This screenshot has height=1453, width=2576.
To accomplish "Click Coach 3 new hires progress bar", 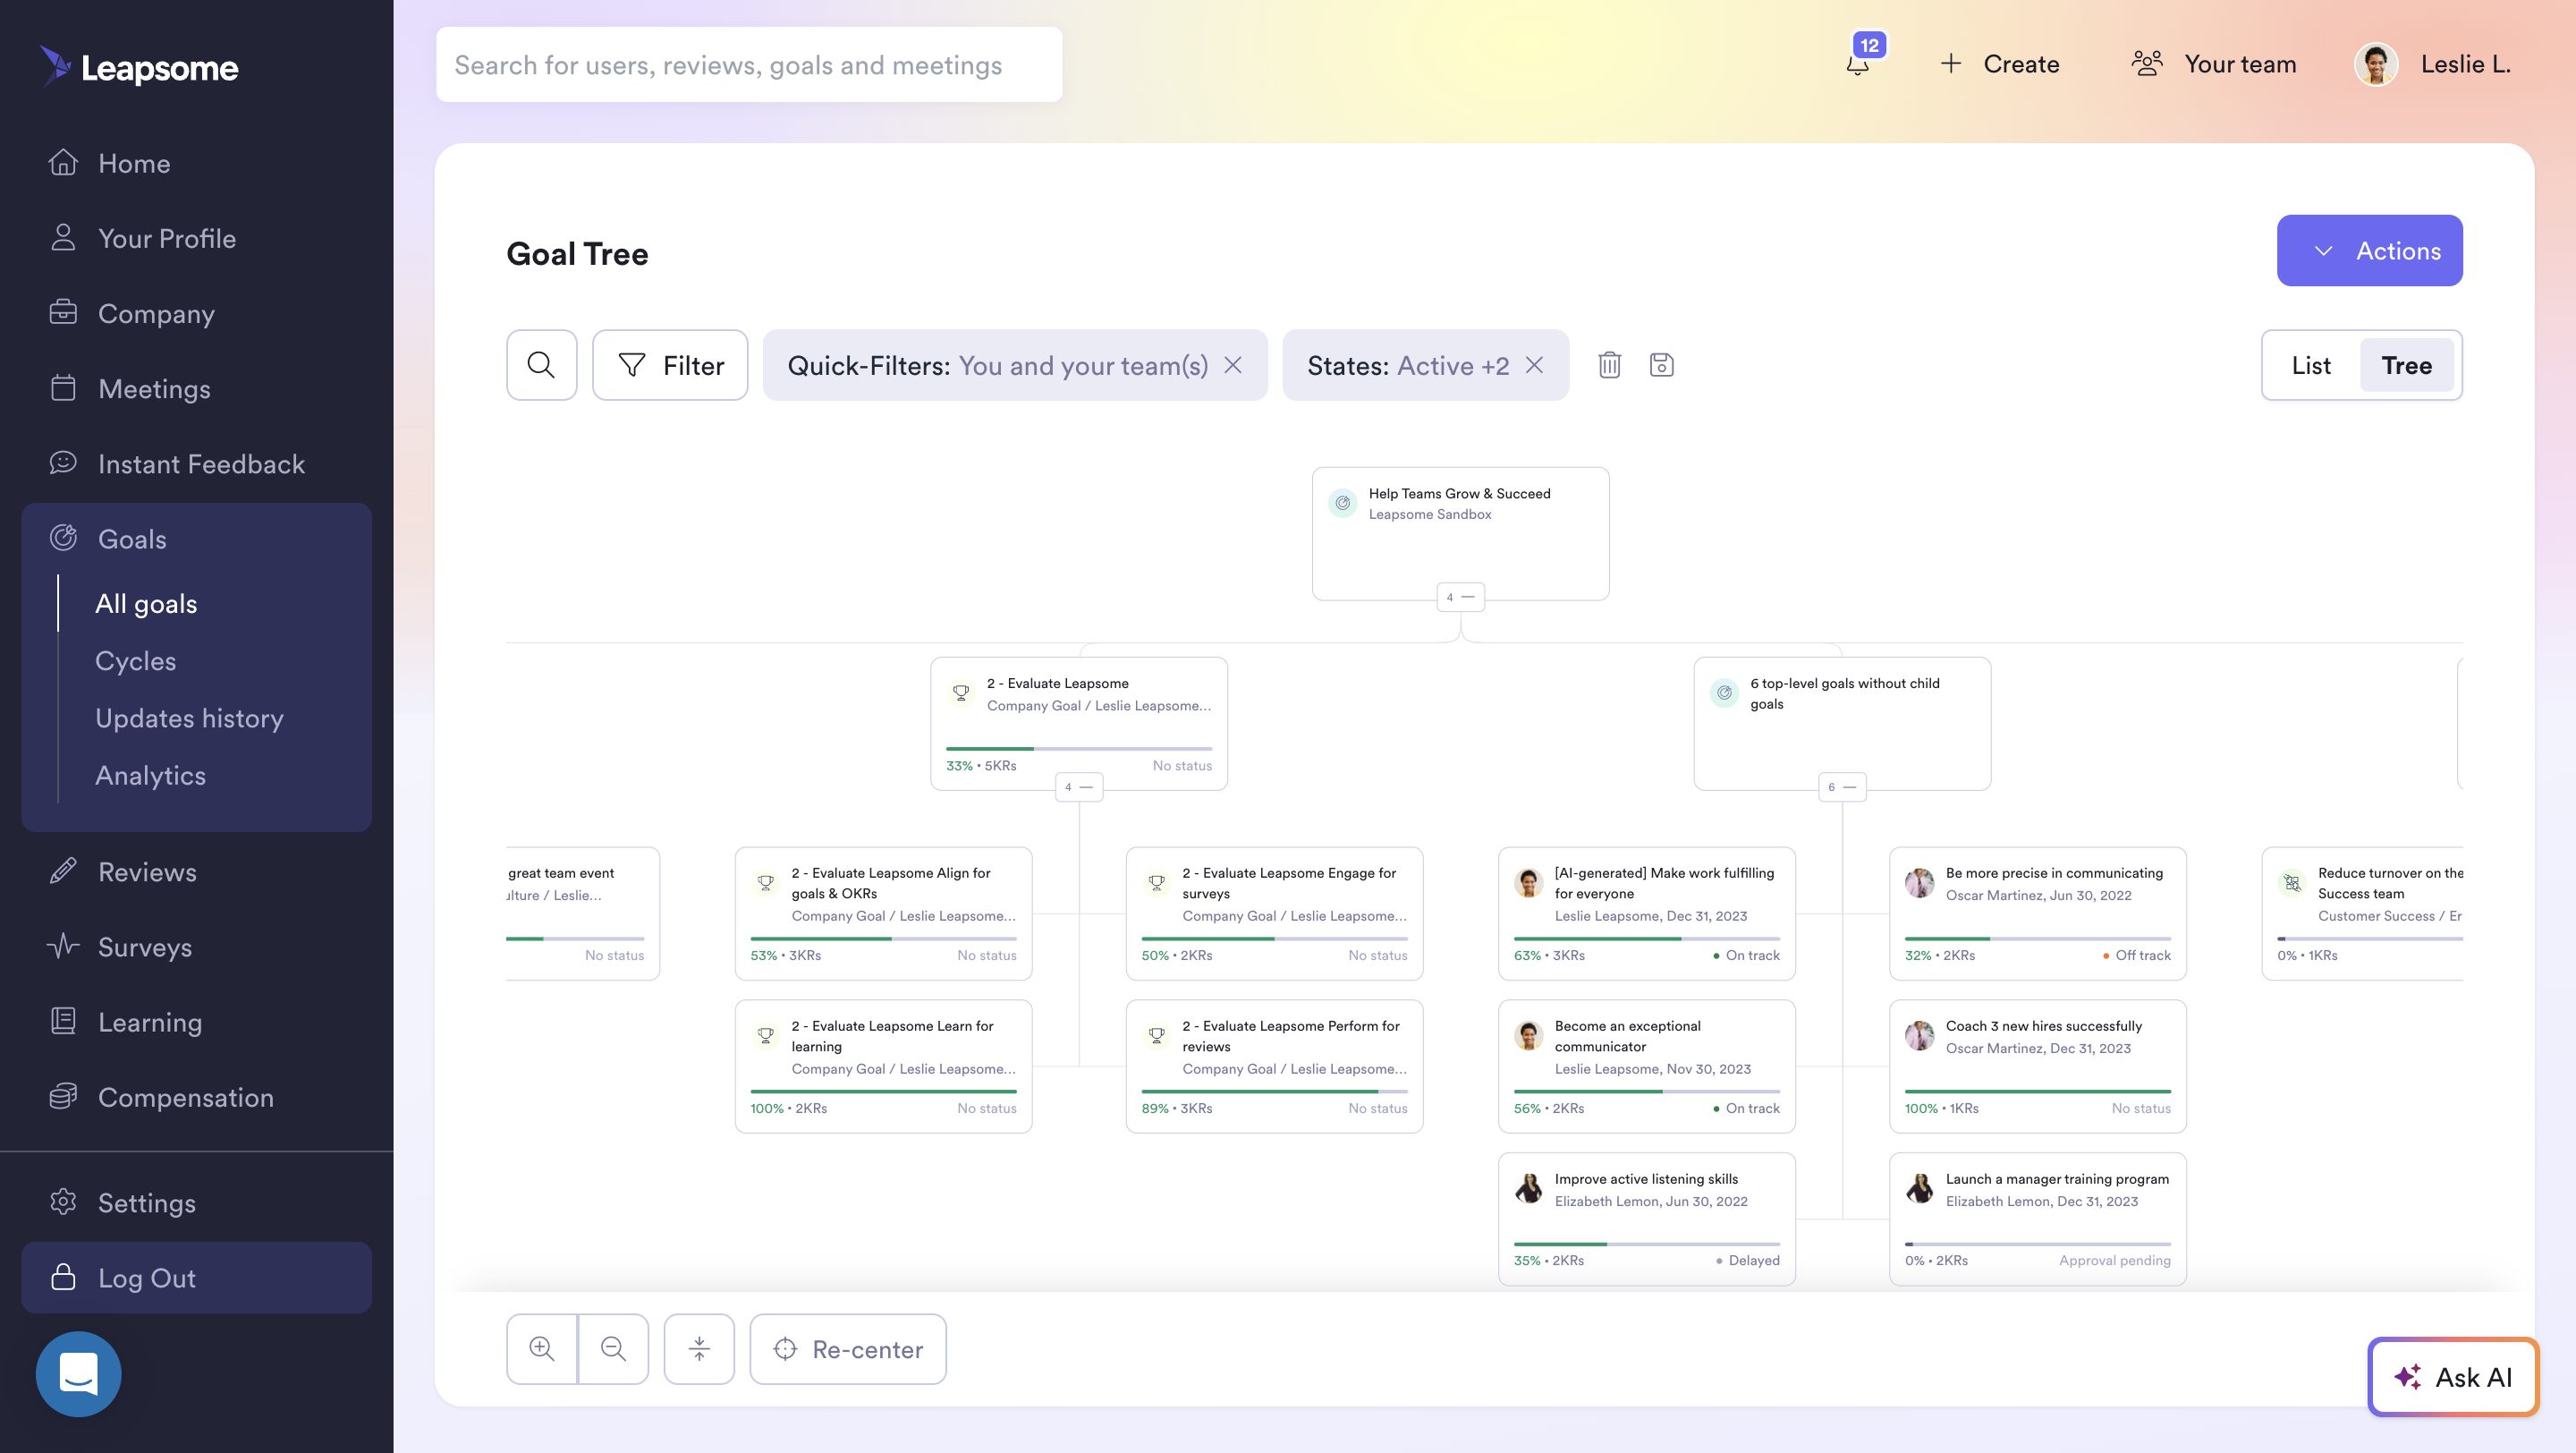I will pyautogui.click(x=2037, y=1091).
